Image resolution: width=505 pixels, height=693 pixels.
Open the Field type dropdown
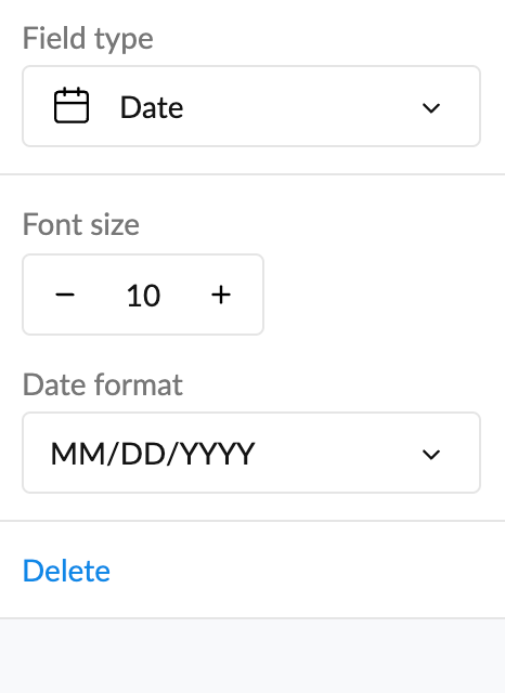coord(251,106)
